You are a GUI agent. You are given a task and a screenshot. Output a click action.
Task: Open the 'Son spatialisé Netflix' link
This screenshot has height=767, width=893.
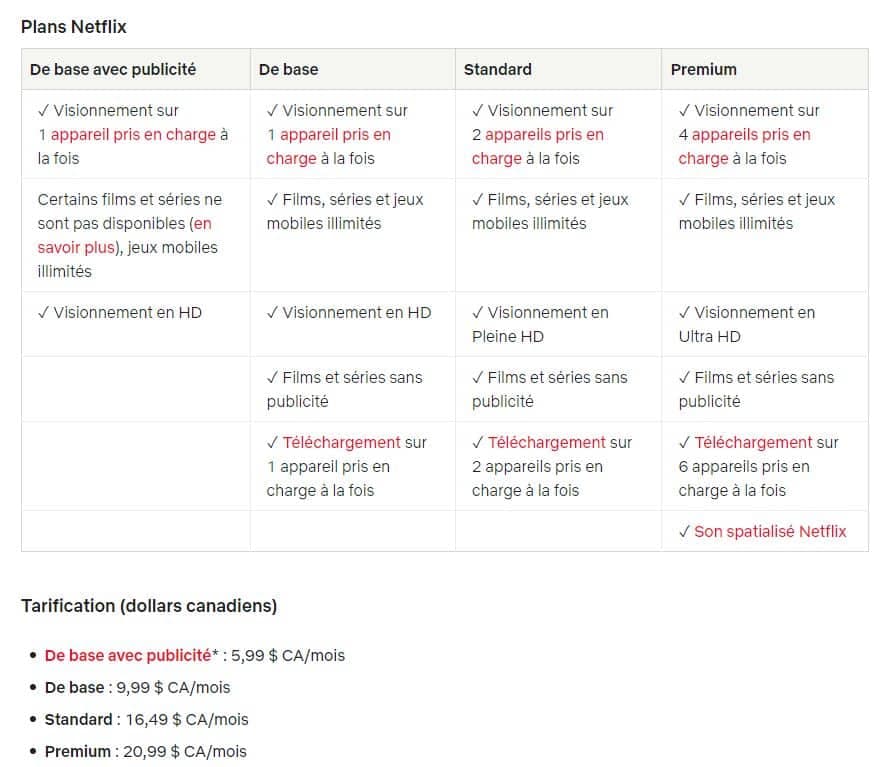pos(770,532)
